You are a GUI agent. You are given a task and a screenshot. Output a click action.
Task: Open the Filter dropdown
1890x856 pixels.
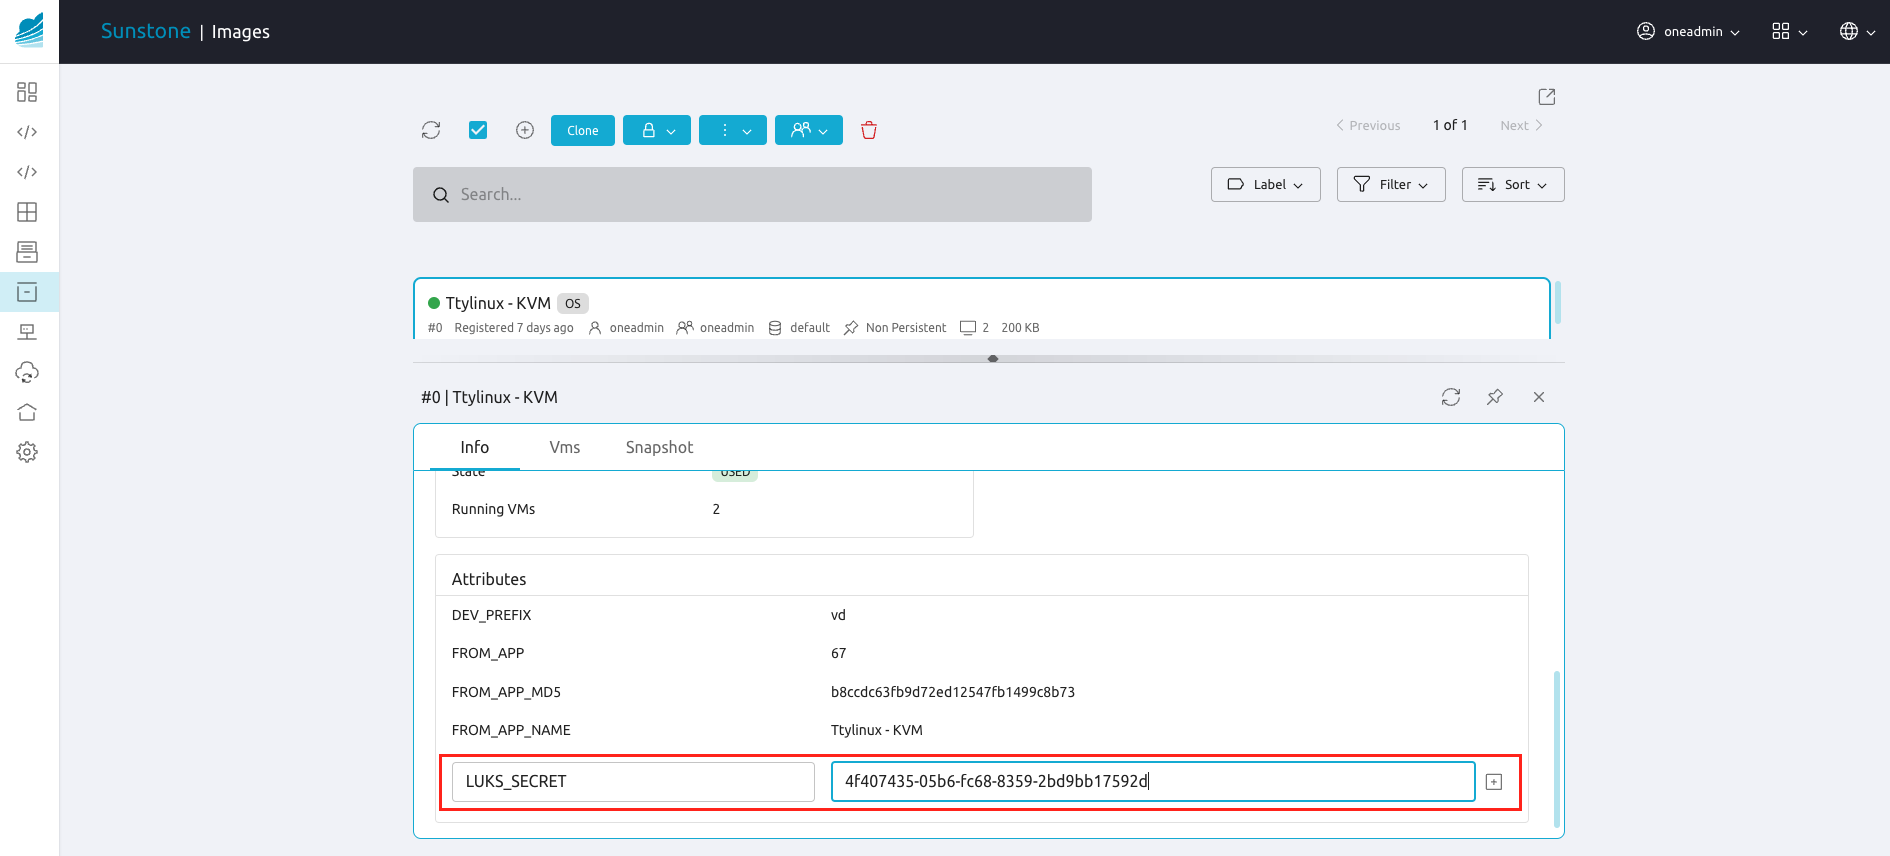point(1391,184)
